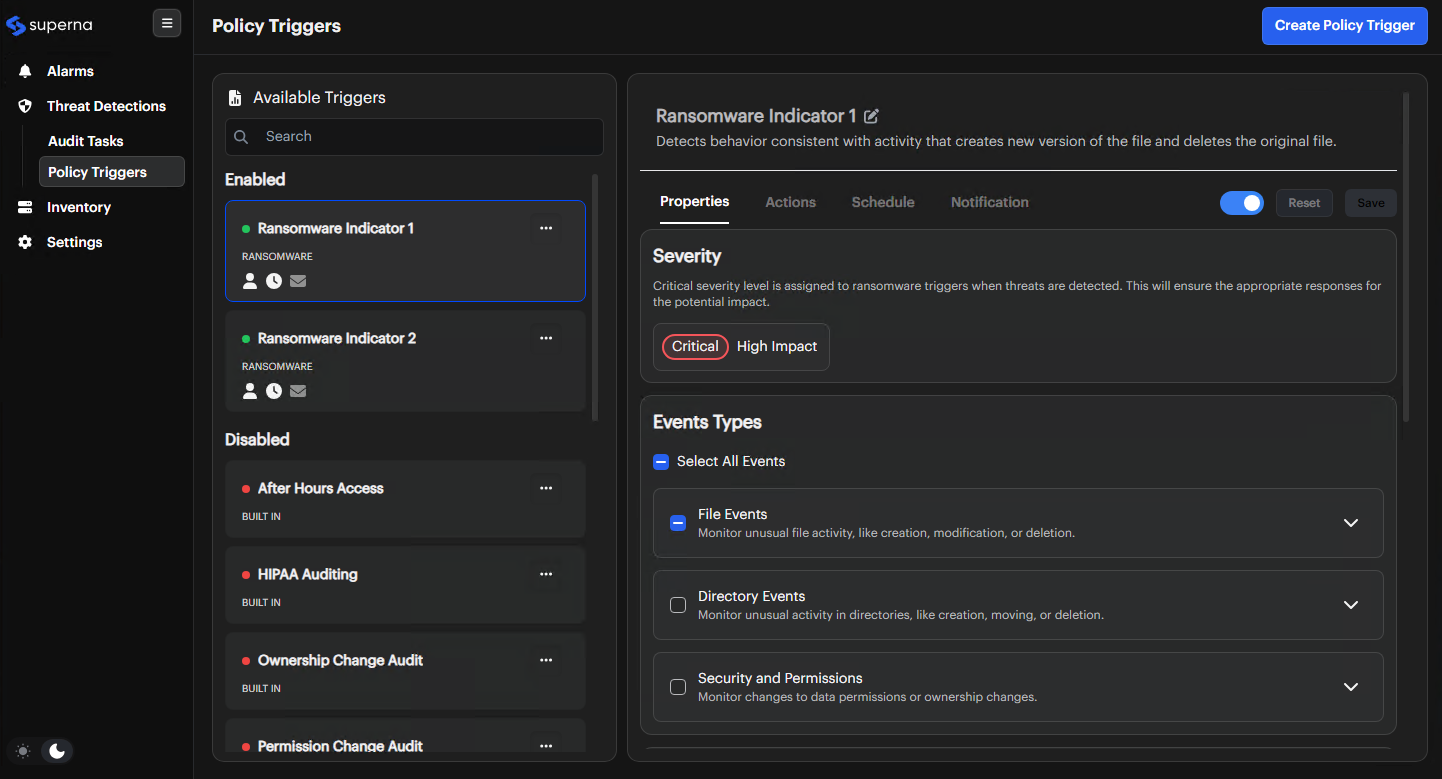Select HIPAA Auditing trigger
This screenshot has width=1442, height=779.
click(x=405, y=585)
